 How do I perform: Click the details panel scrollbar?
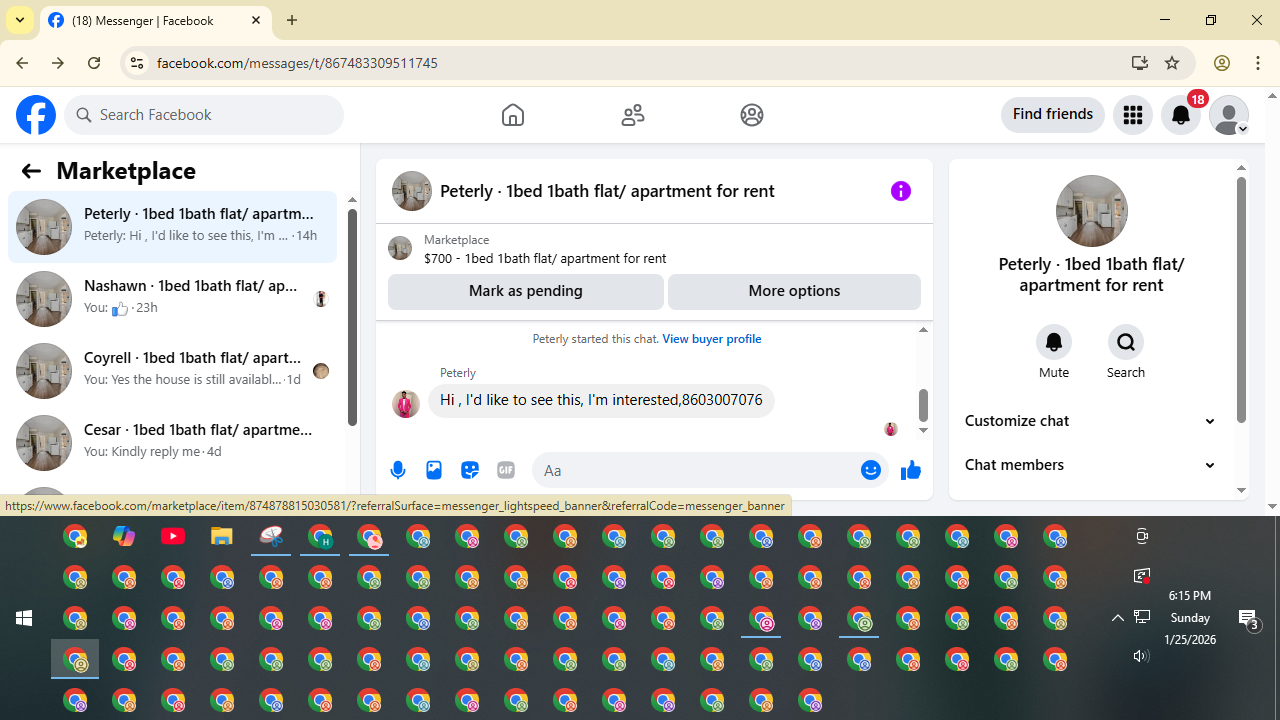point(1241,300)
